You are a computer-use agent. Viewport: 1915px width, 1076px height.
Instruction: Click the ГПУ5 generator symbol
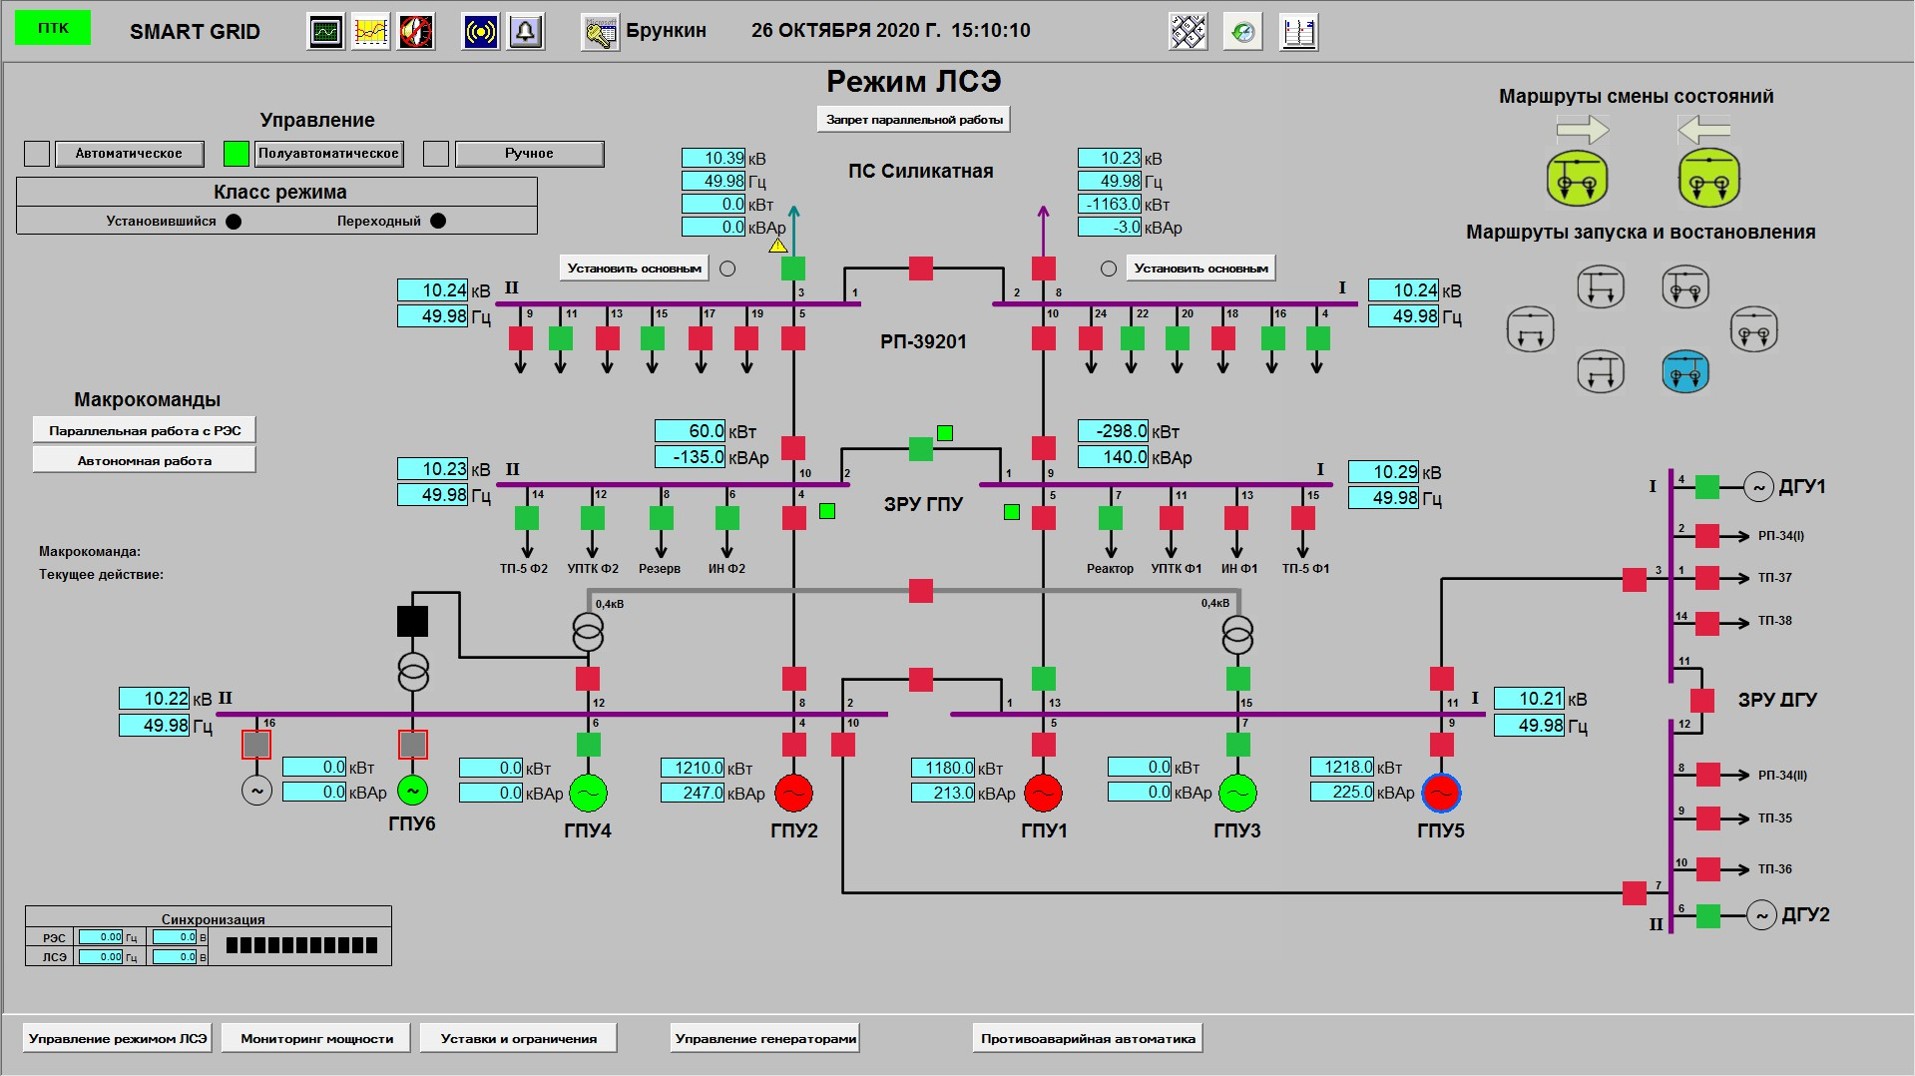[x=1441, y=793]
